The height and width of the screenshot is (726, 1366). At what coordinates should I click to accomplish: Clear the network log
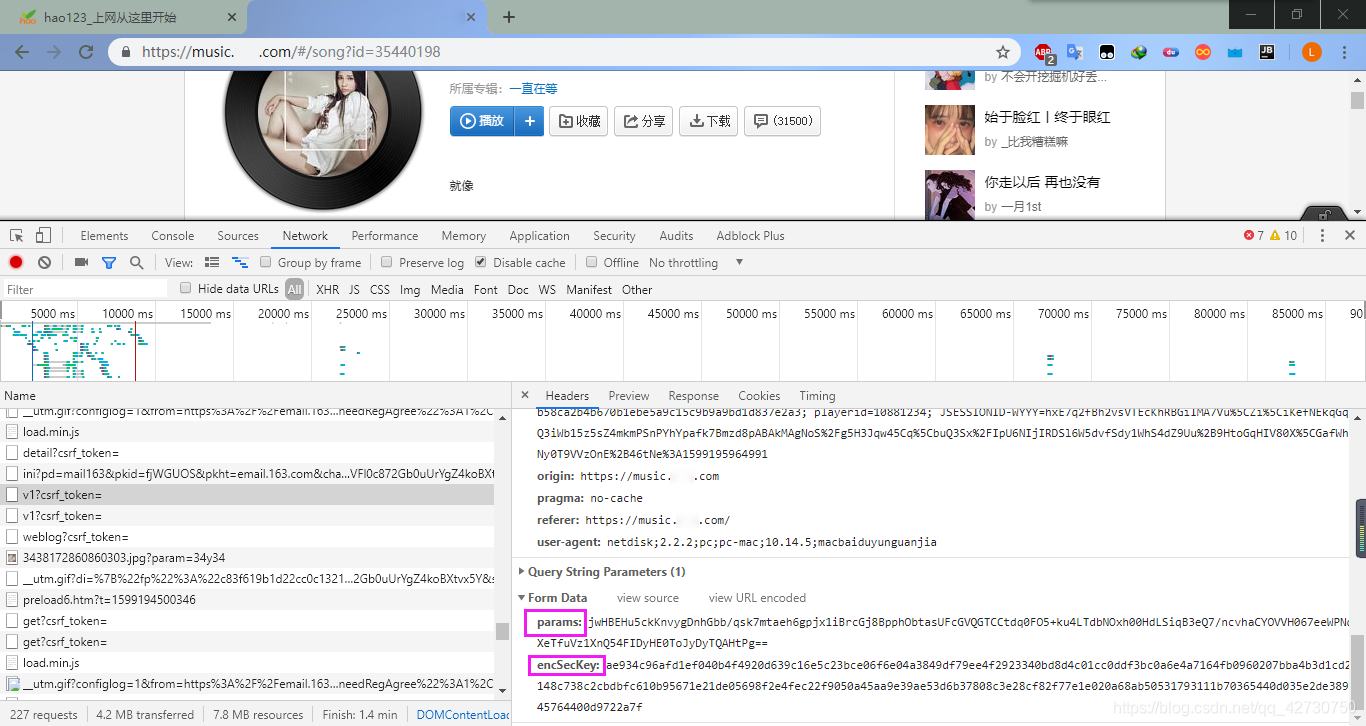tap(44, 262)
